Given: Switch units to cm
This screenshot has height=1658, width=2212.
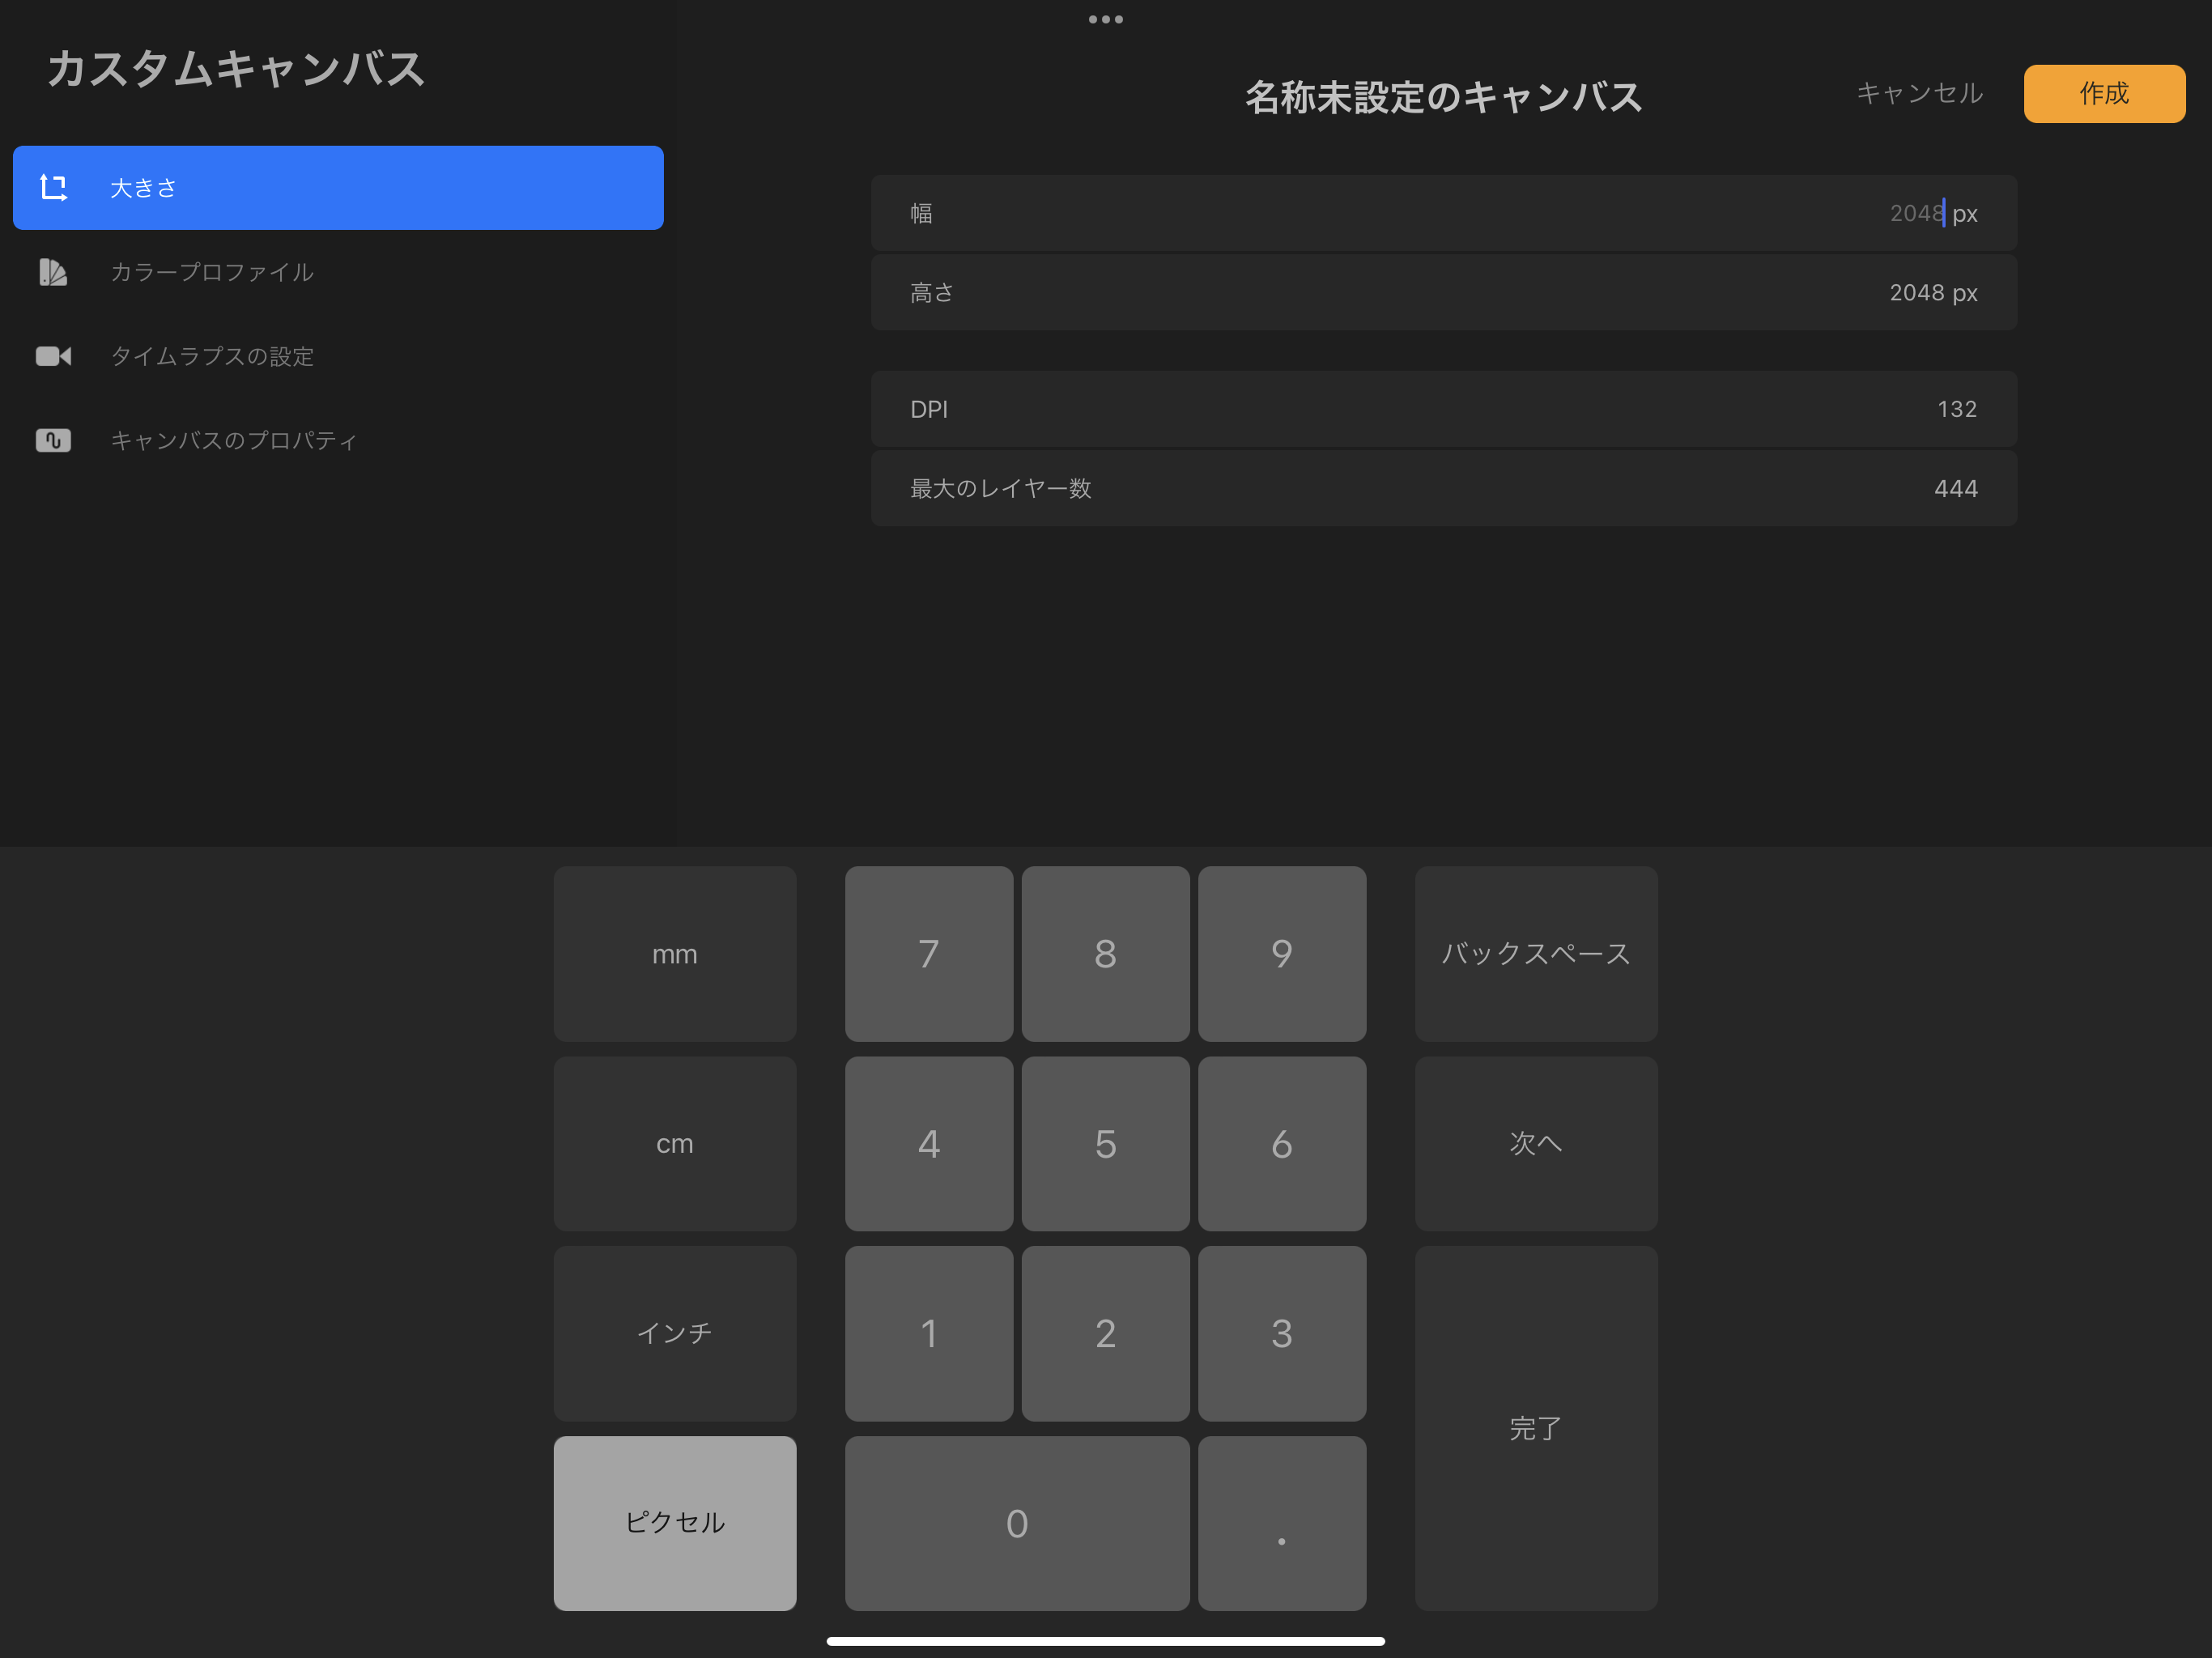Looking at the screenshot, I should 674,1143.
